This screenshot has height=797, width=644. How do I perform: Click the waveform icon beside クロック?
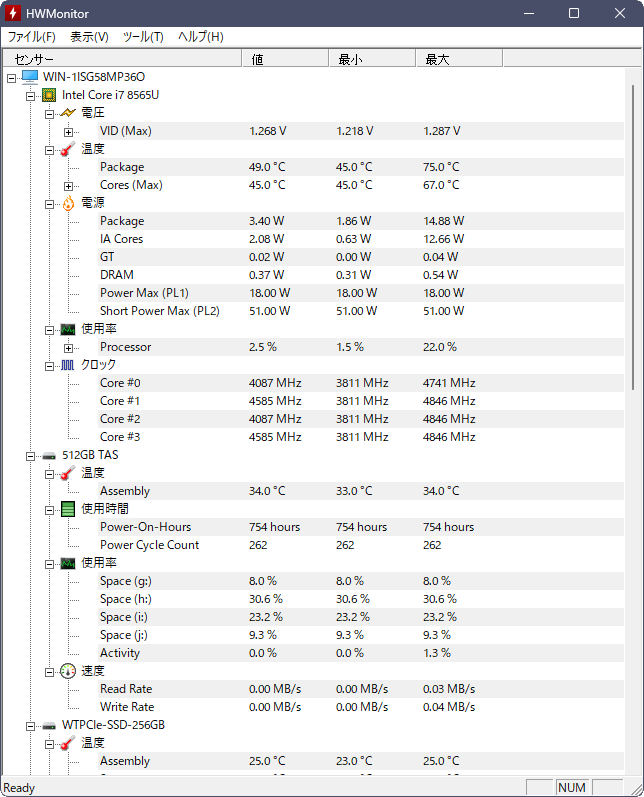point(68,365)
